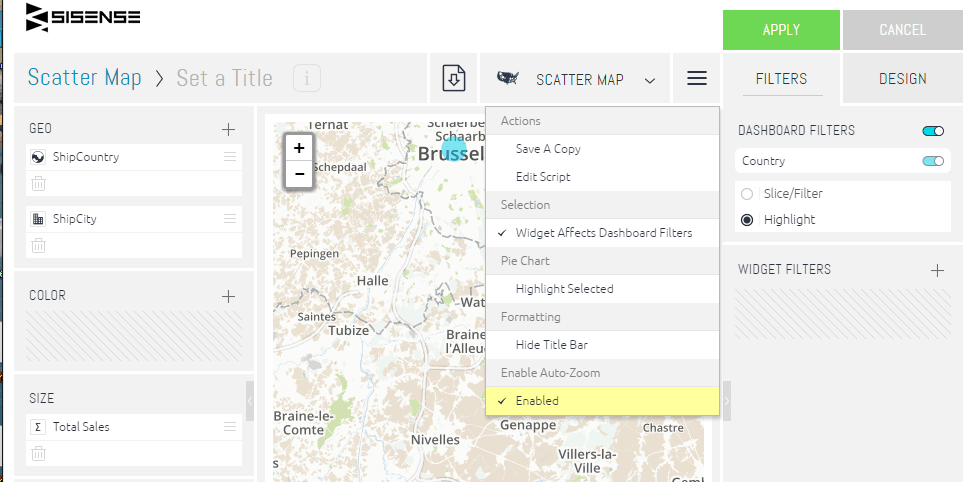
Task: Zoom in on the map
Action: [x=299, y=148]
